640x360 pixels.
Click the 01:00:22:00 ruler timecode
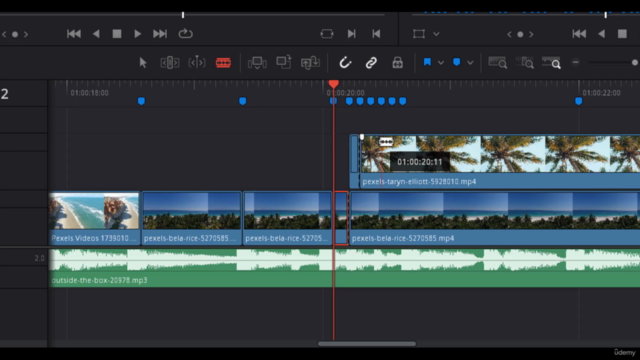point(602,93)
